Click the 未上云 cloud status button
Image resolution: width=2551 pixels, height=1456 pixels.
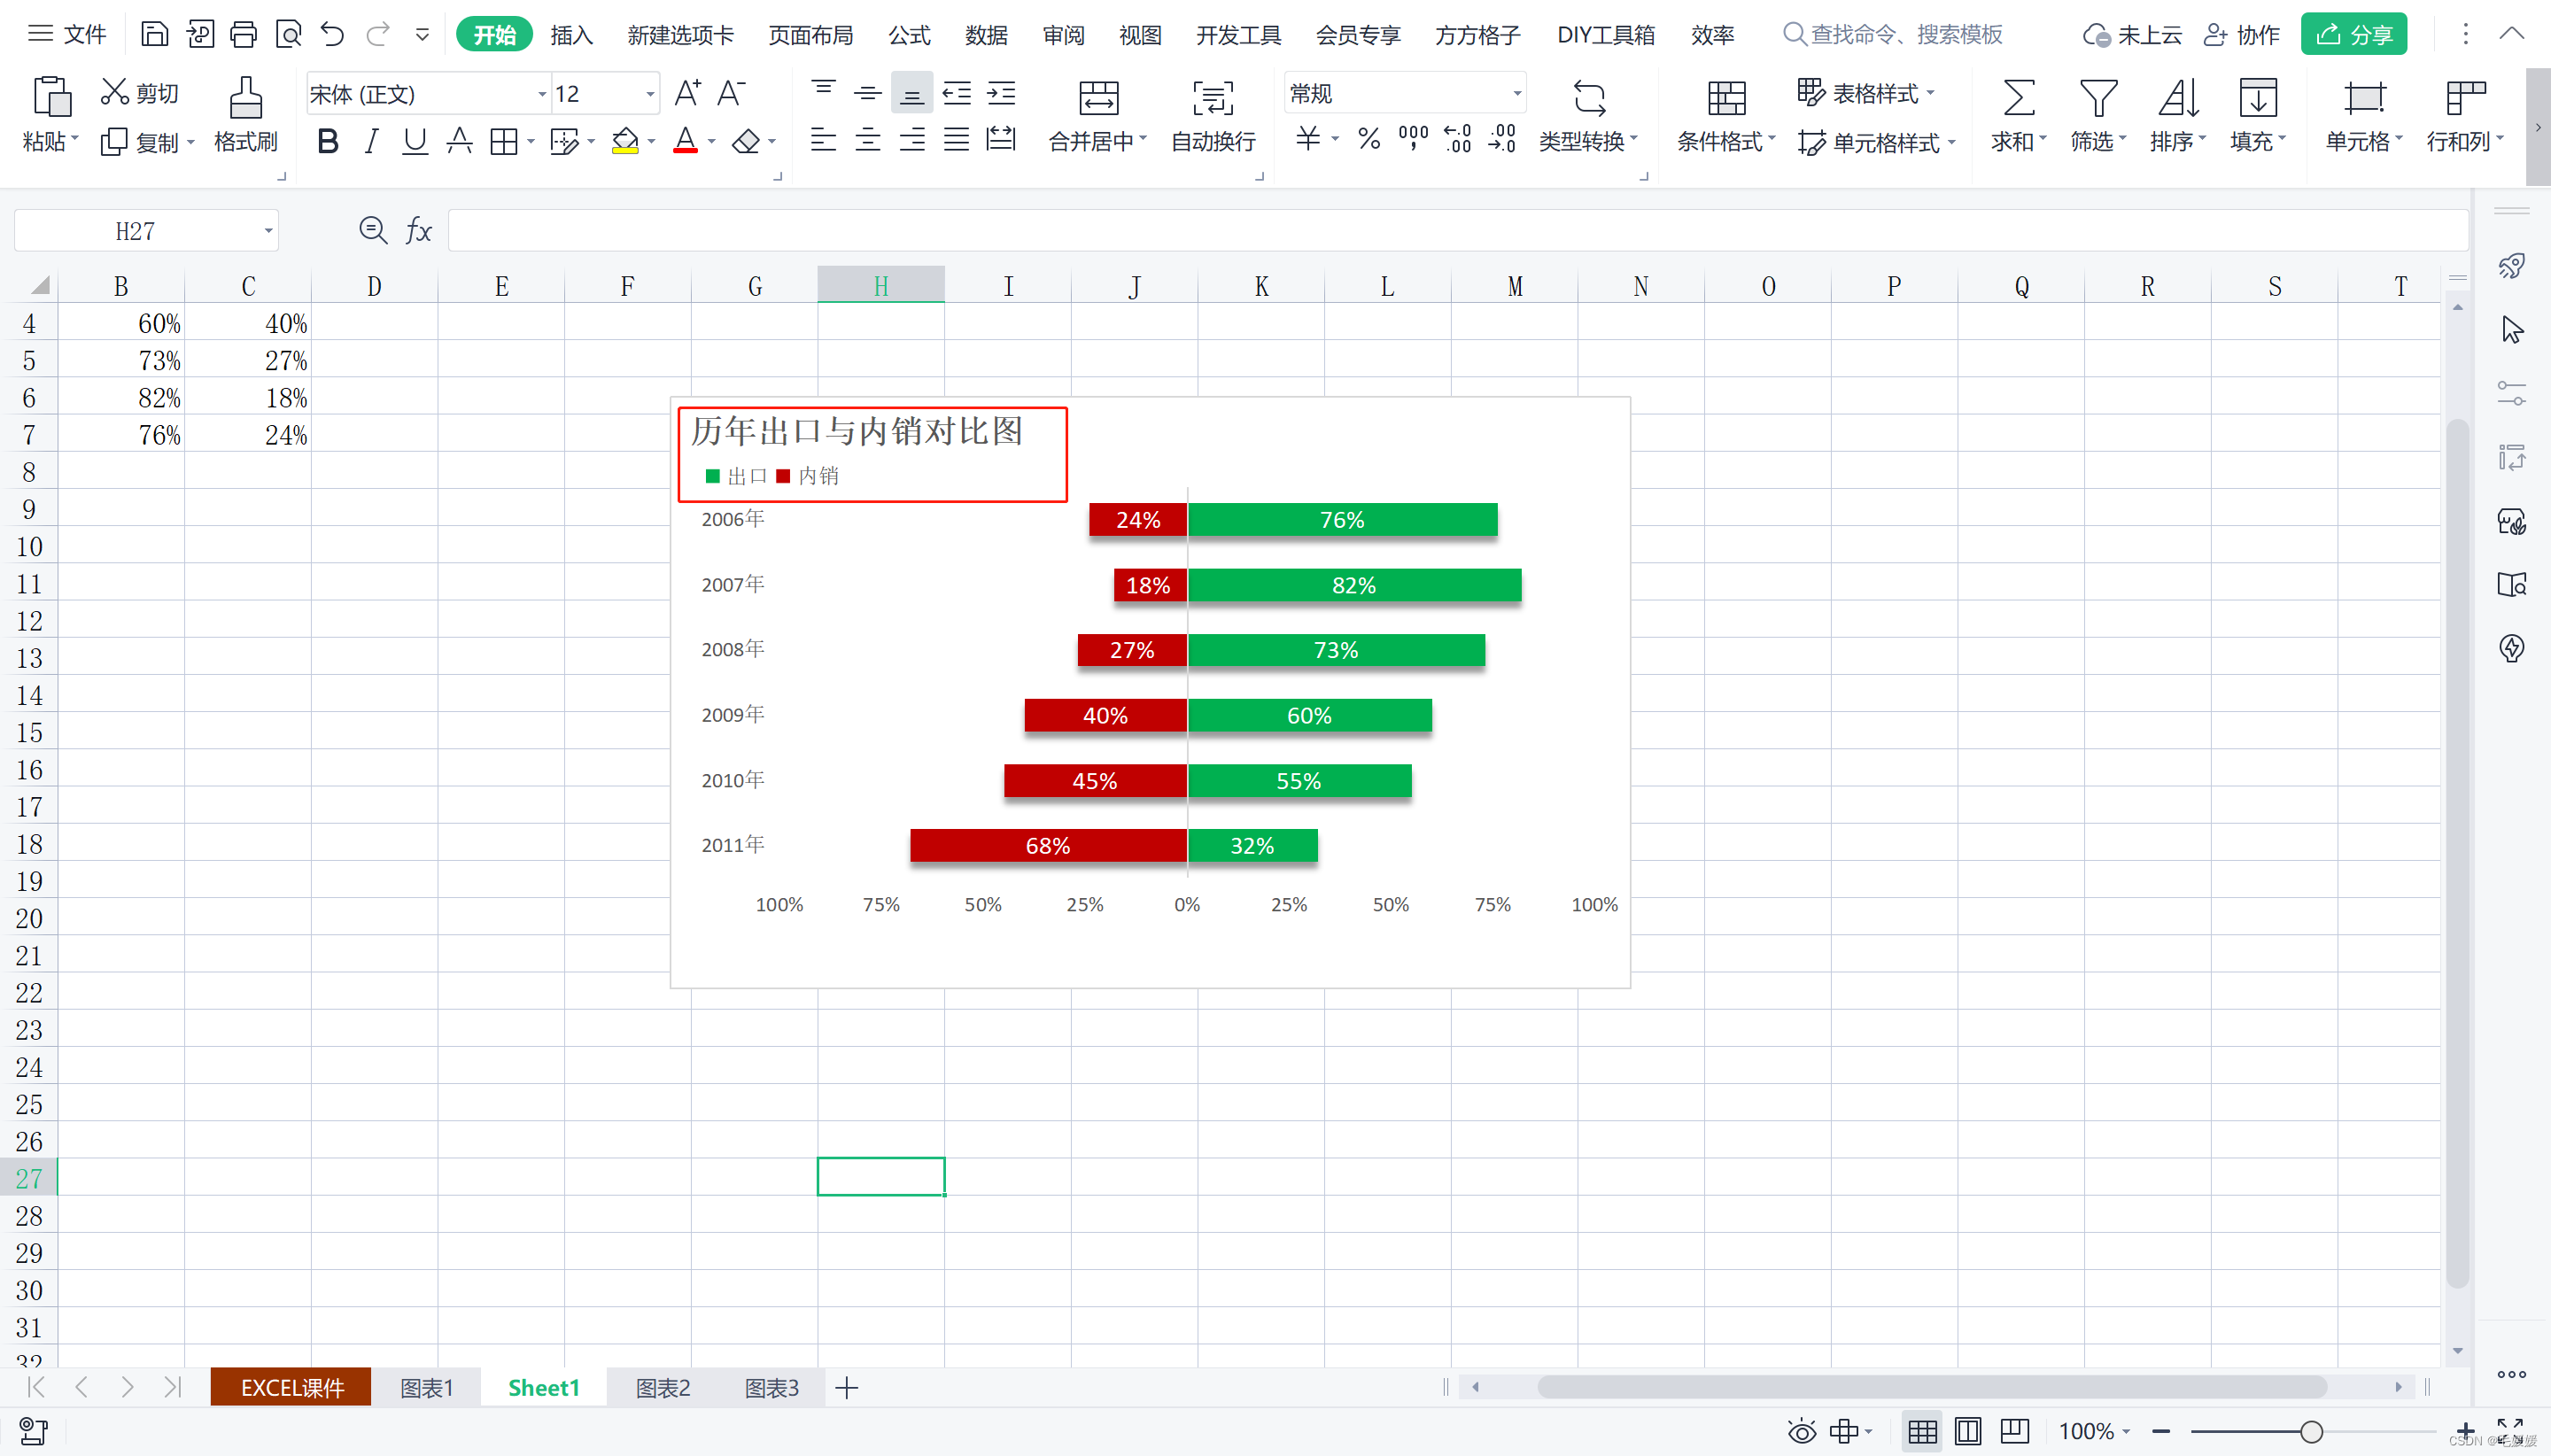pos(2131,35)
